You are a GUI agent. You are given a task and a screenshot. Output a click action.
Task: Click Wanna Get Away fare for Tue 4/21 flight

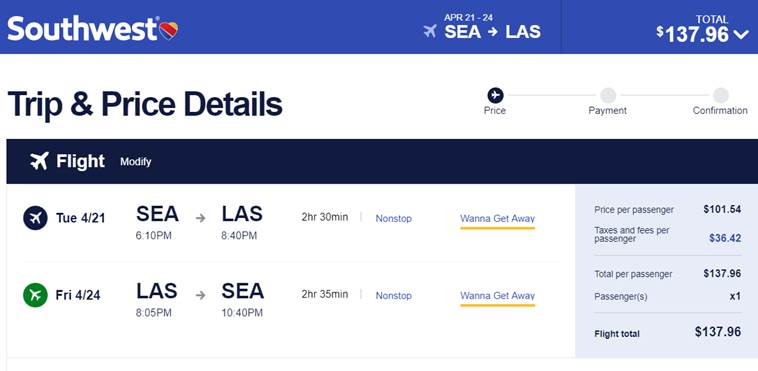(497, 219)
